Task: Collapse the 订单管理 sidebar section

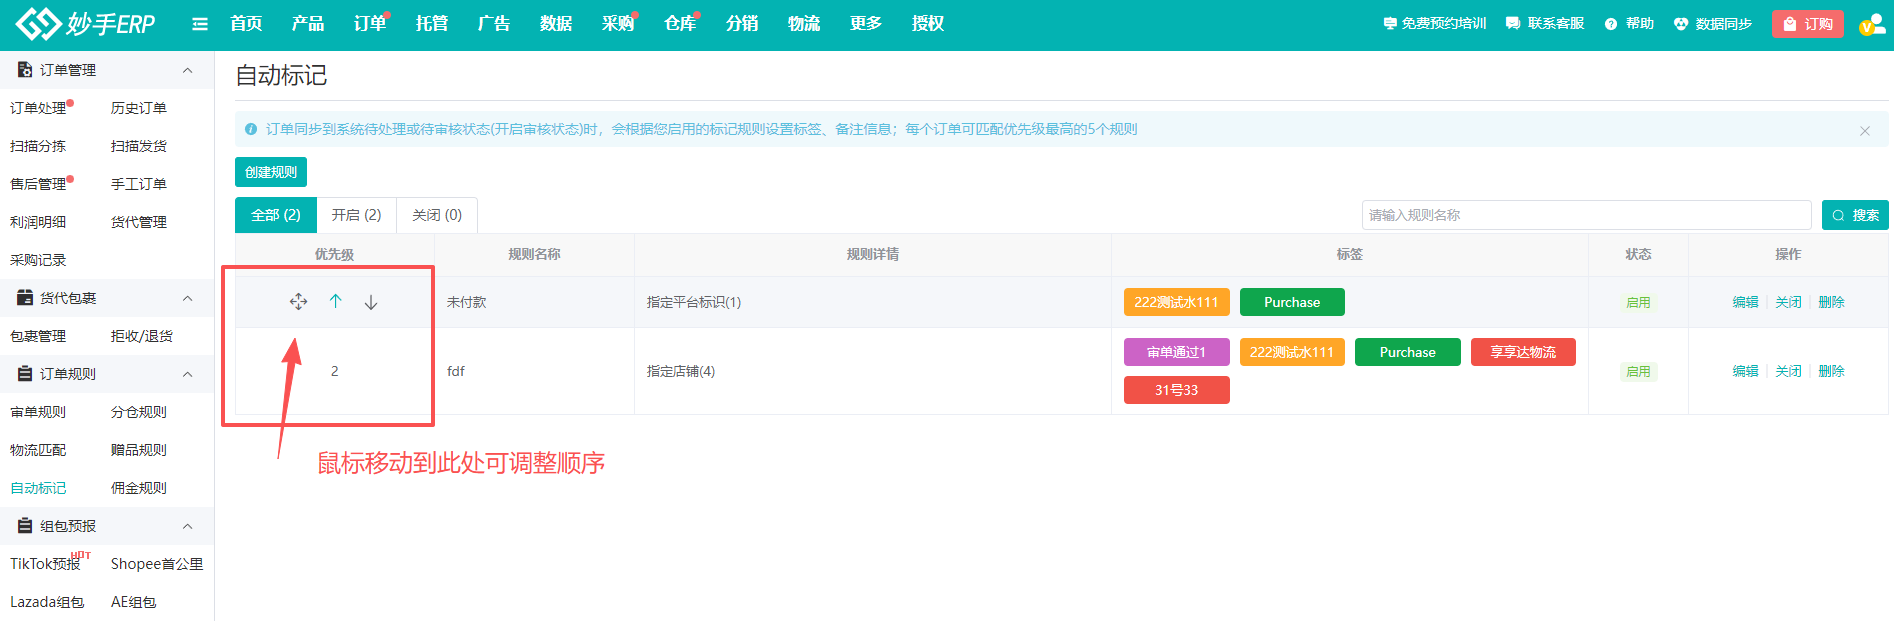Action: 187,70
